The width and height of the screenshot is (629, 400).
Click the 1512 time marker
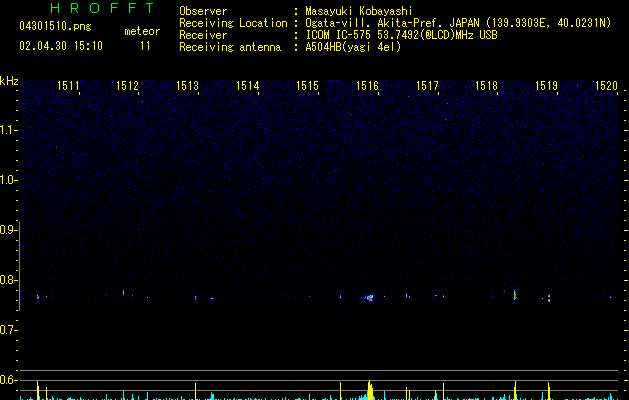pyautogui.click(x=127, y=86)
